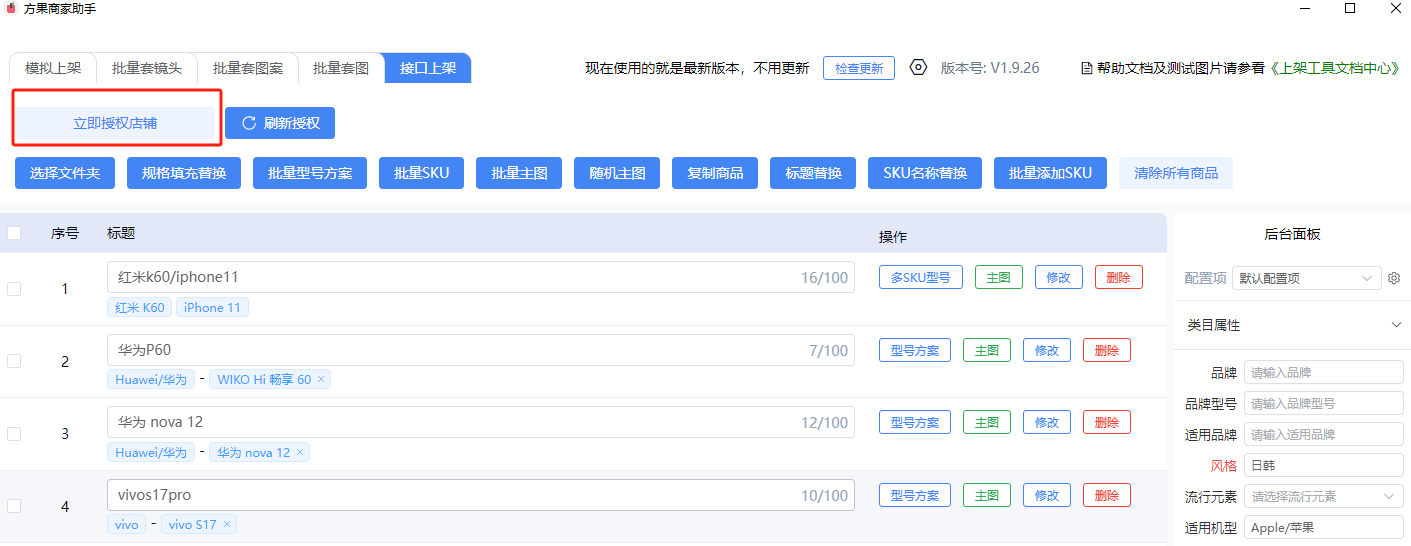
Task: Click the 风格 field containing 日韩
Action: [x=1324, y=465]
